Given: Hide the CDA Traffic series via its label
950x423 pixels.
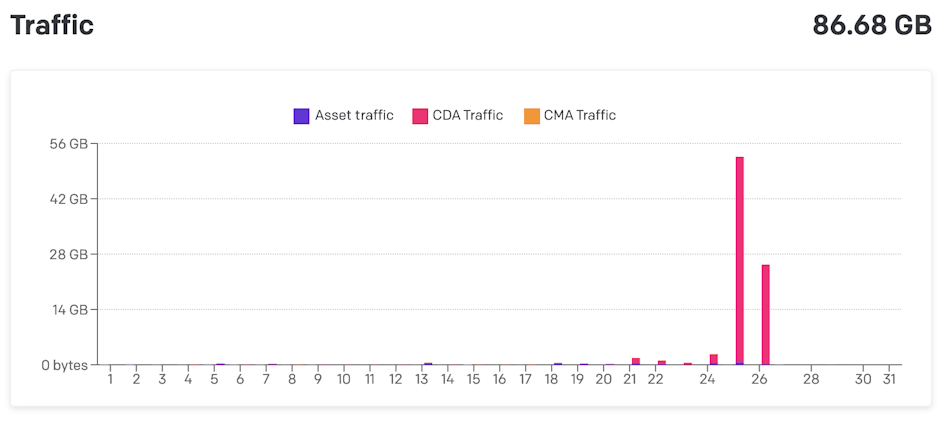Looking at the screenshot, I should (467, 115).
